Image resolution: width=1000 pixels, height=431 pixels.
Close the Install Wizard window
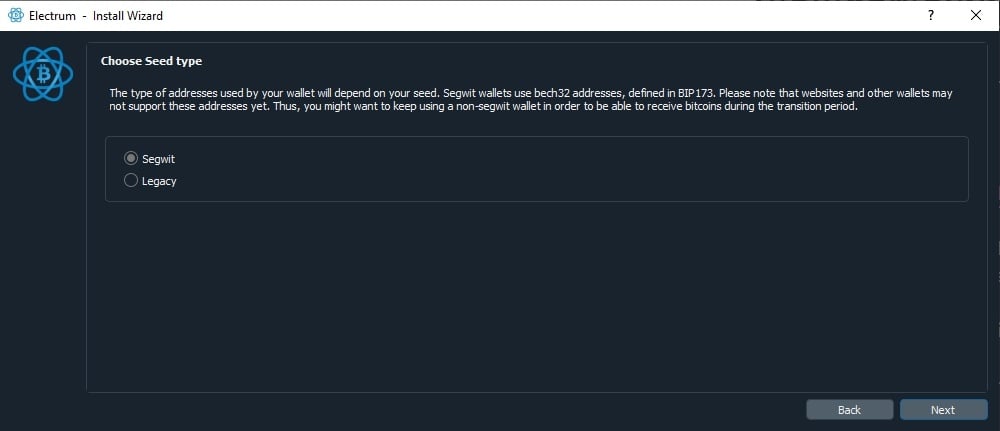point(975,15)
